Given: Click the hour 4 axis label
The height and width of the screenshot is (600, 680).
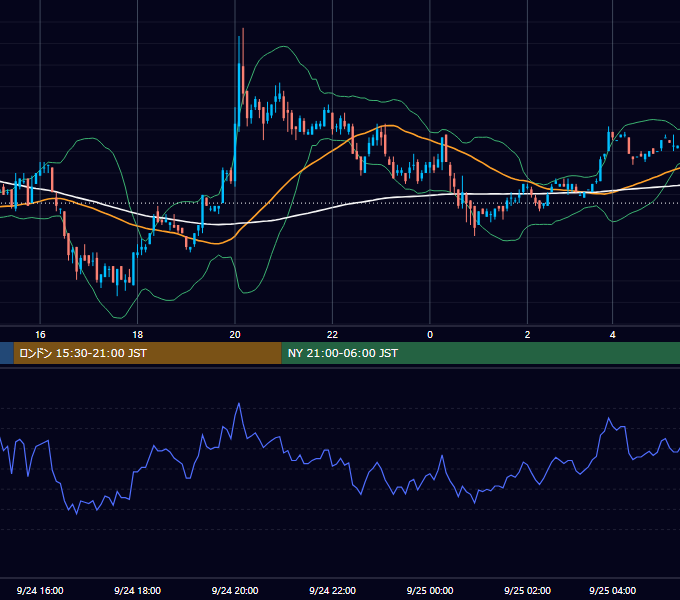Looking at the screenshot, I should 612,334.
